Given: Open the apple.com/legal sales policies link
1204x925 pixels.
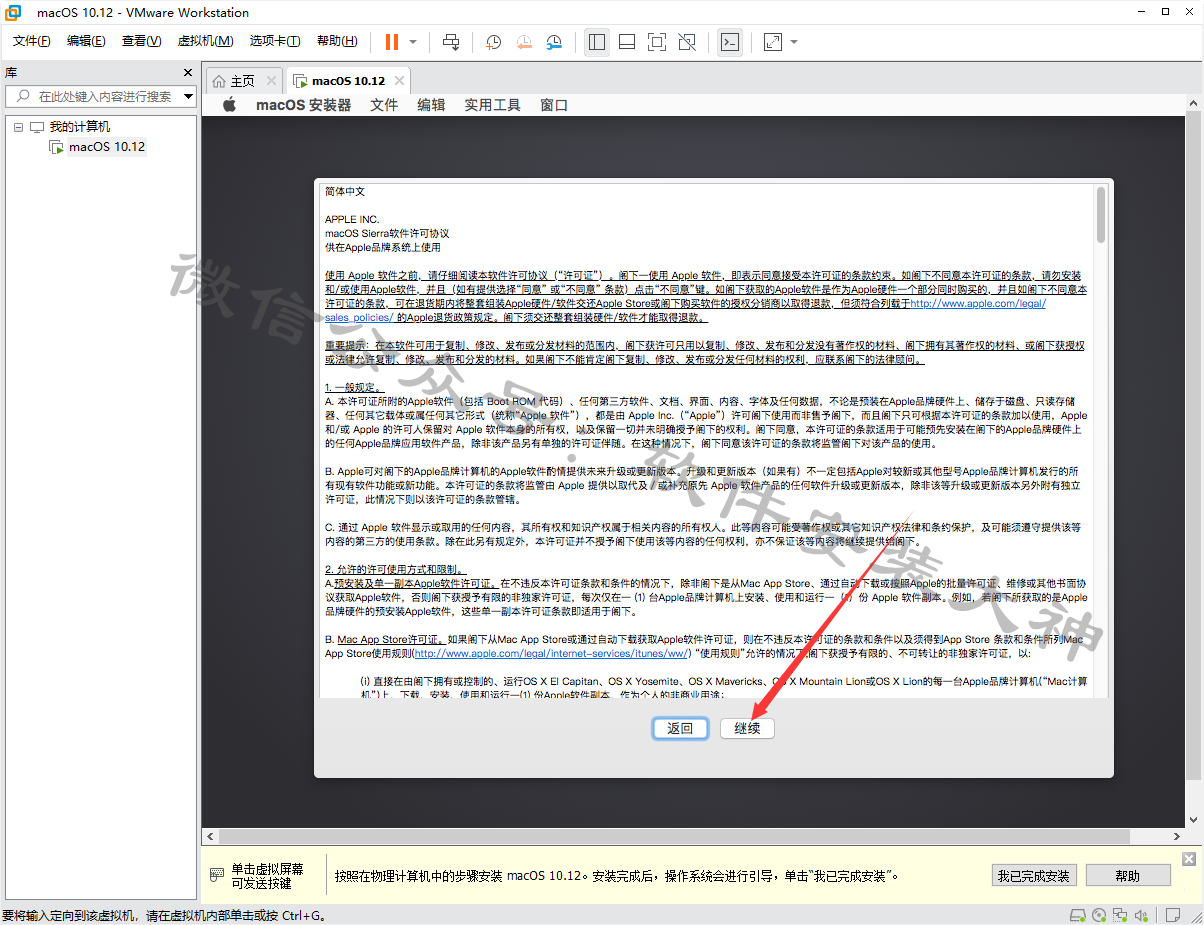Looking at the screenshot, I should coord(977,303).
